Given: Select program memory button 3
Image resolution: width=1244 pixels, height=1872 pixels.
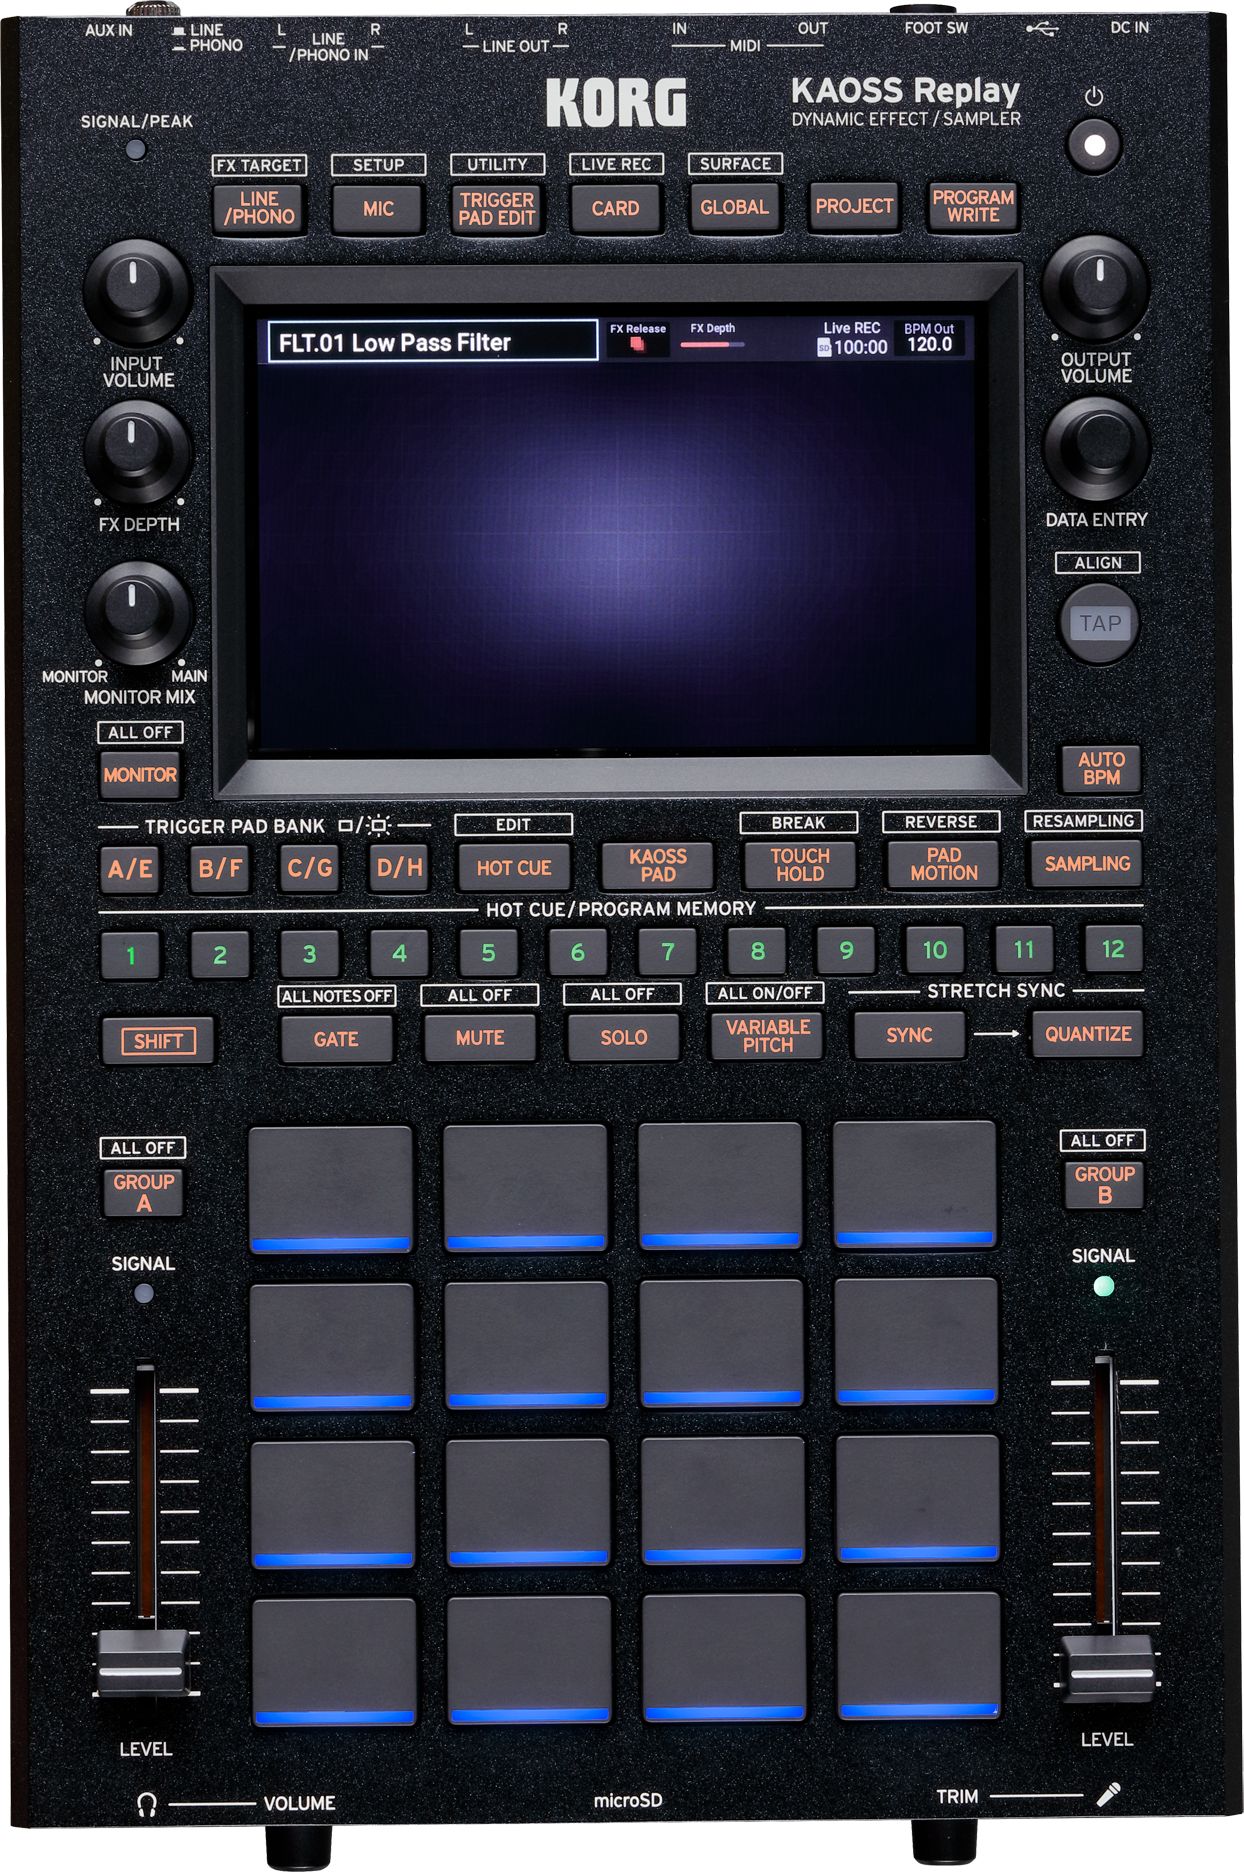Looking at the screenshot, I should (310, 954).
